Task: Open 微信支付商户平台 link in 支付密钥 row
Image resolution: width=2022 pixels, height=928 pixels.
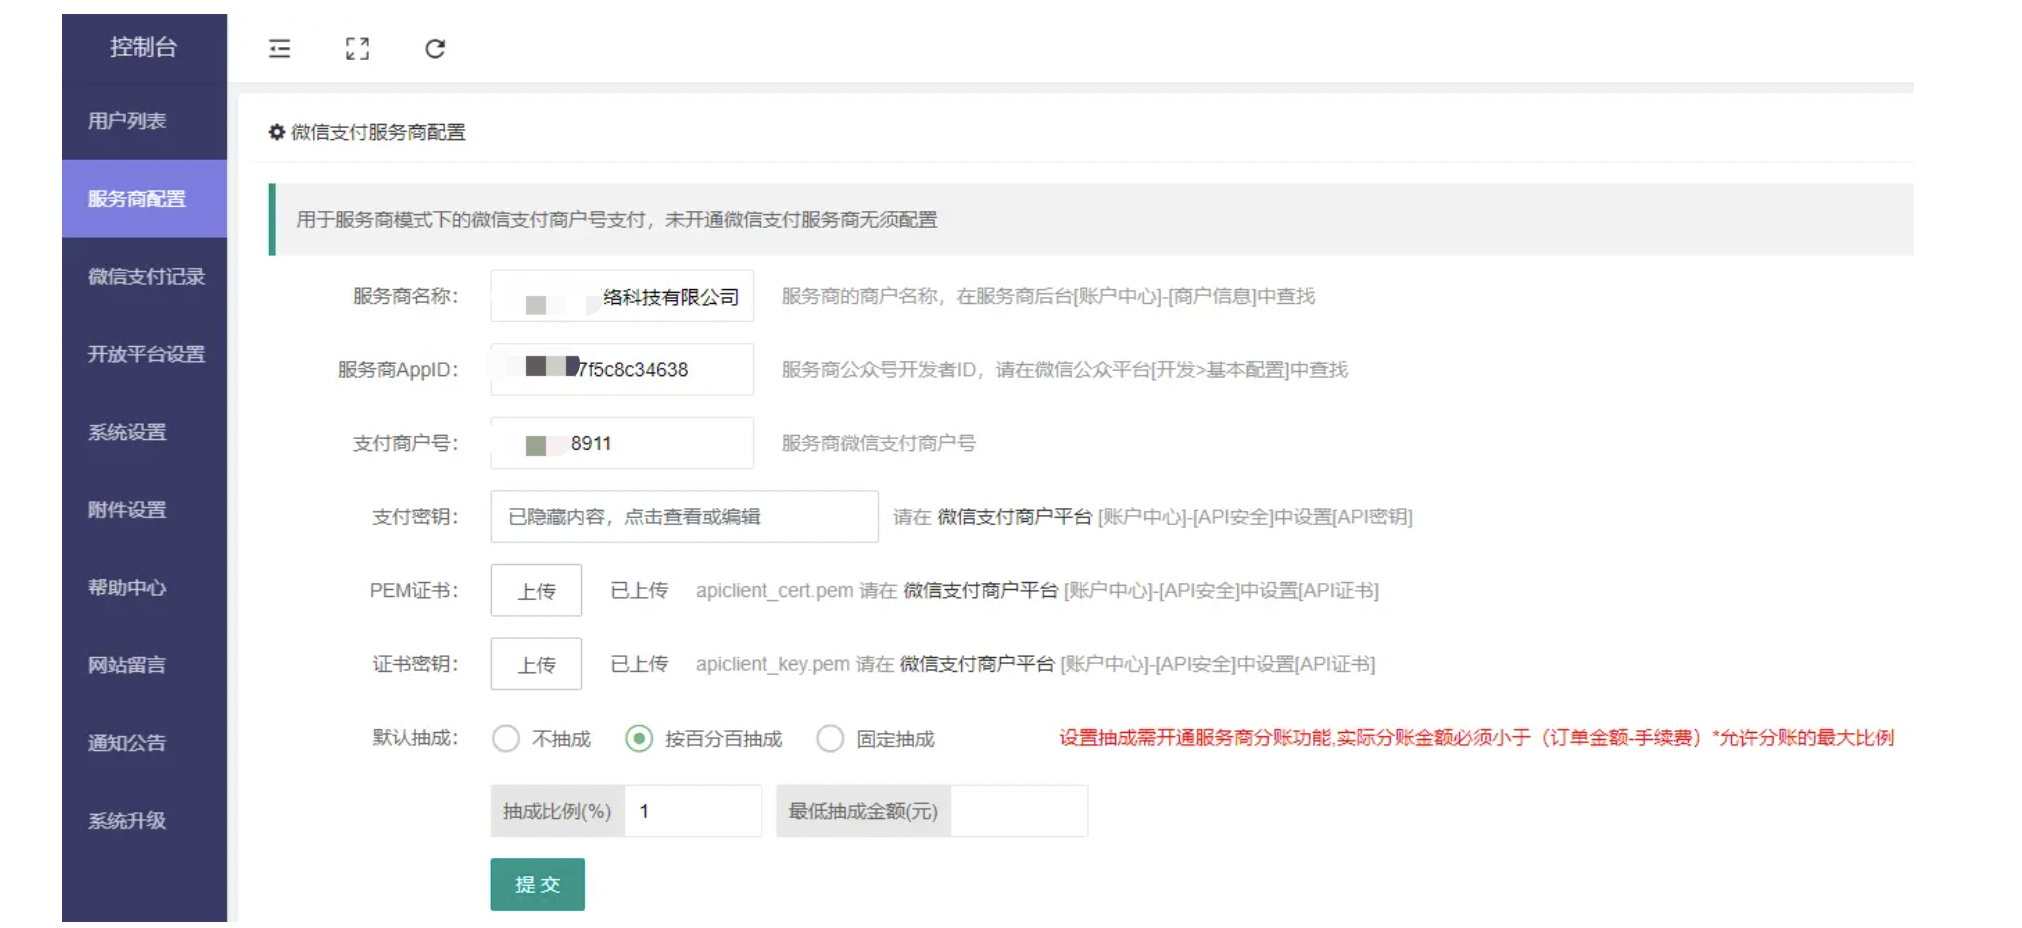Action: coord(1014,517)
